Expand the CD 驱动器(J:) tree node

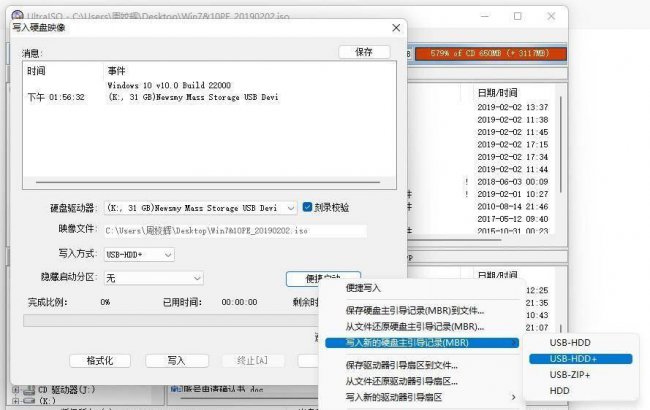pyautogui.click(x=16, y=390)
